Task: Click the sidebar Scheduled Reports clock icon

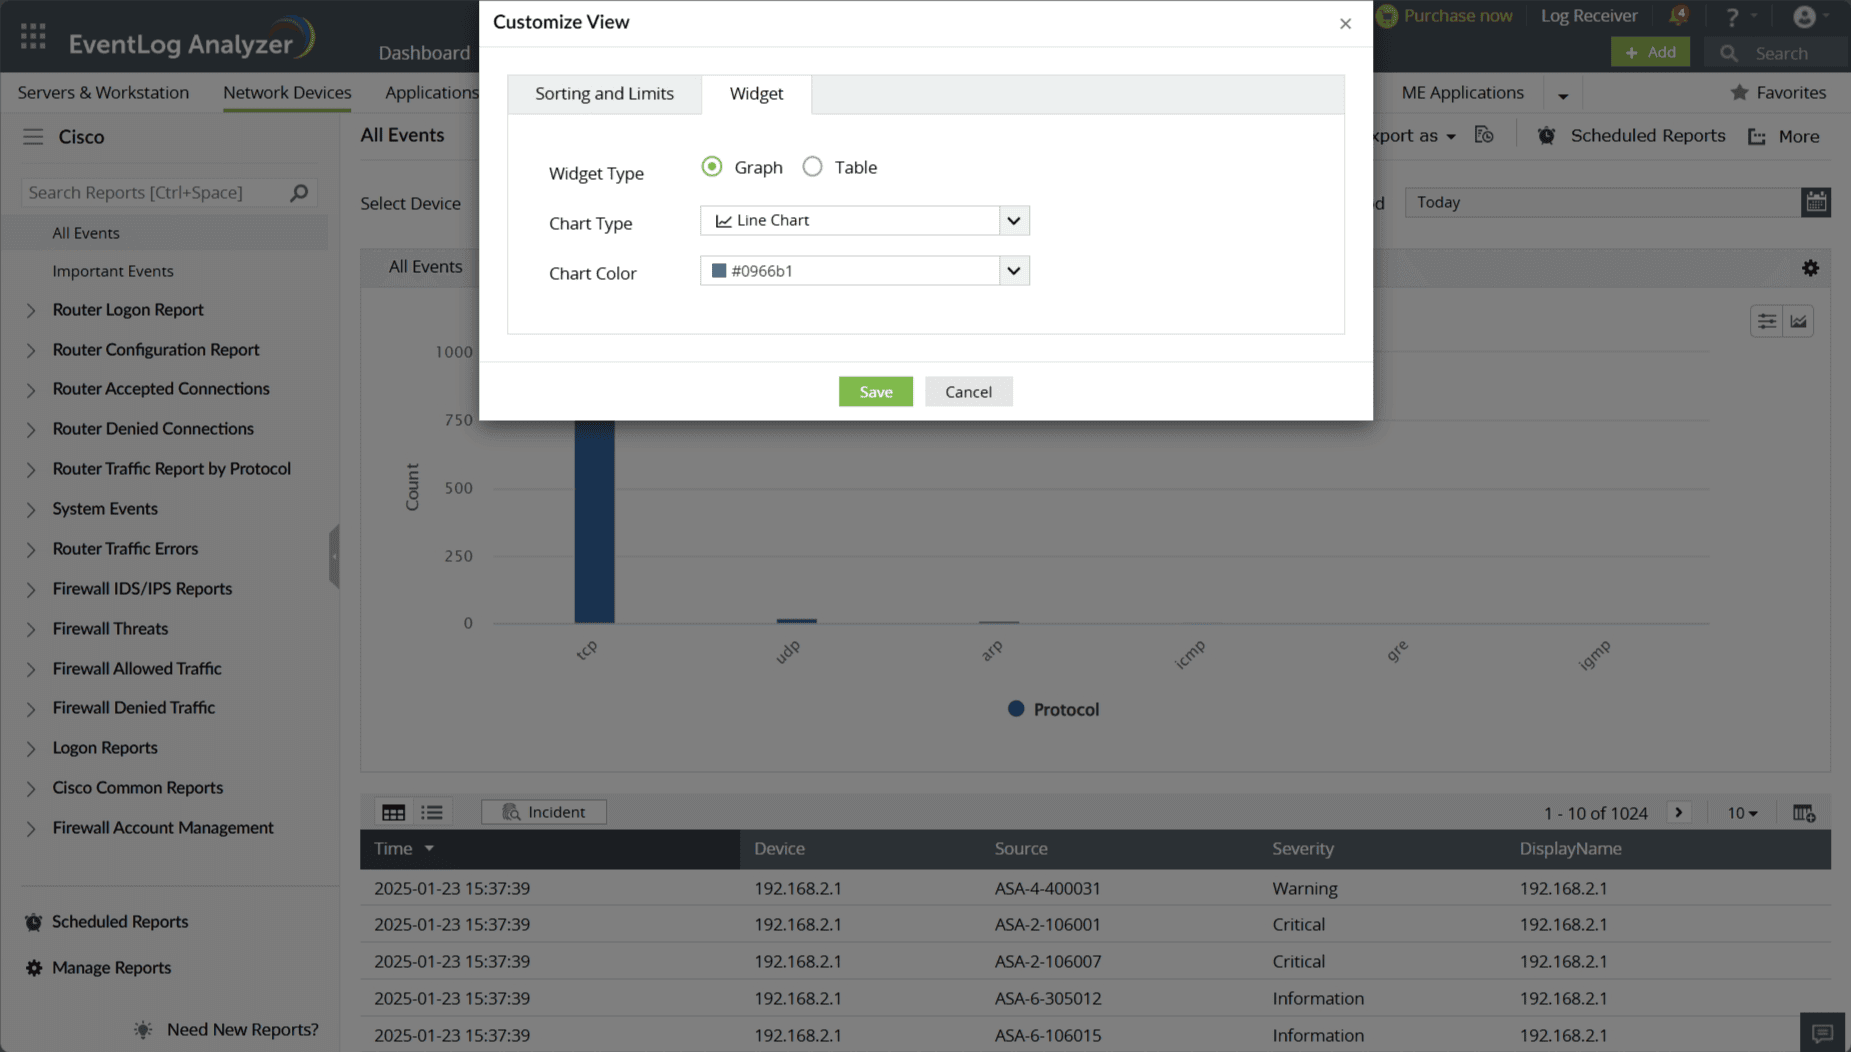Action: point(34,922)
